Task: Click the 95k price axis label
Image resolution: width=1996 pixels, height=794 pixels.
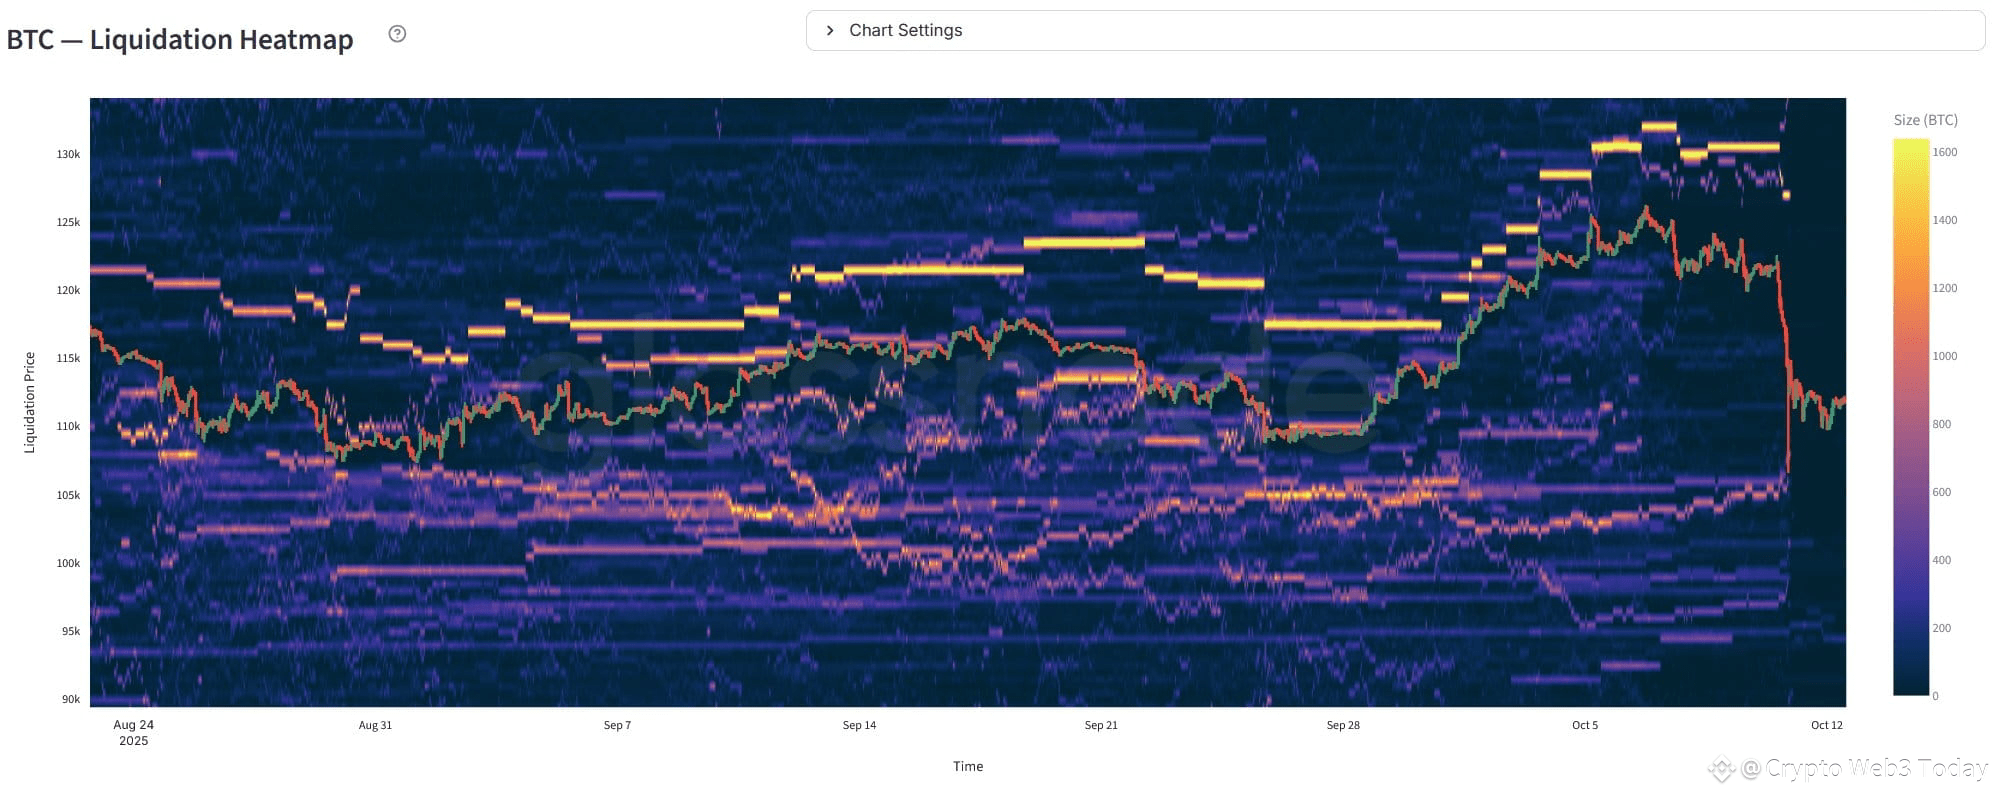Action: click(x=71, y=631)
